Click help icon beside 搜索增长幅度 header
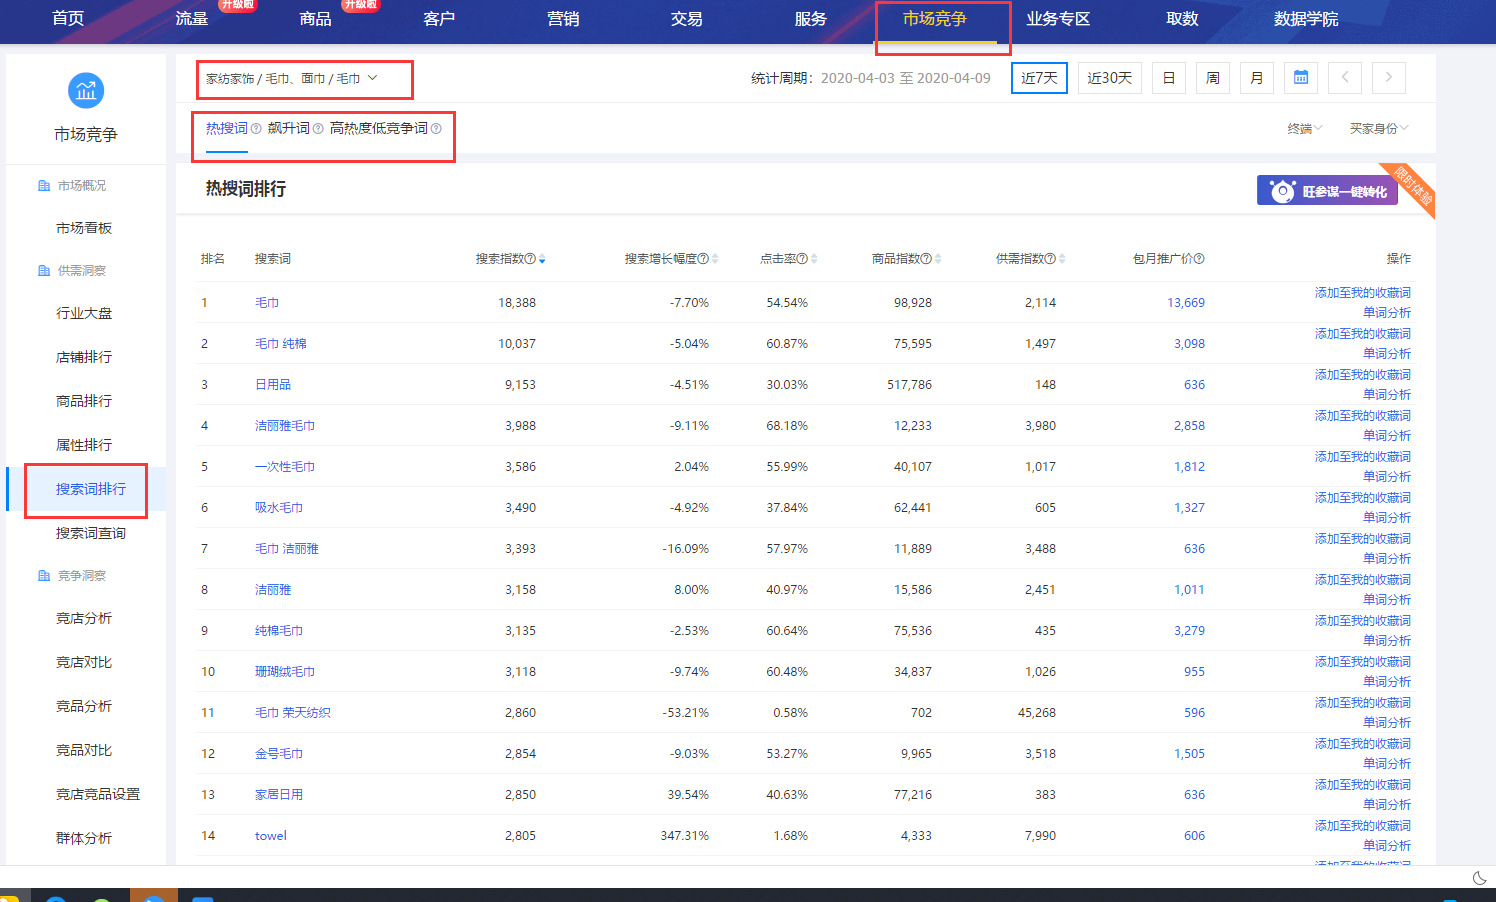The height and width of the screenshot is (902, 1496). 703,259
